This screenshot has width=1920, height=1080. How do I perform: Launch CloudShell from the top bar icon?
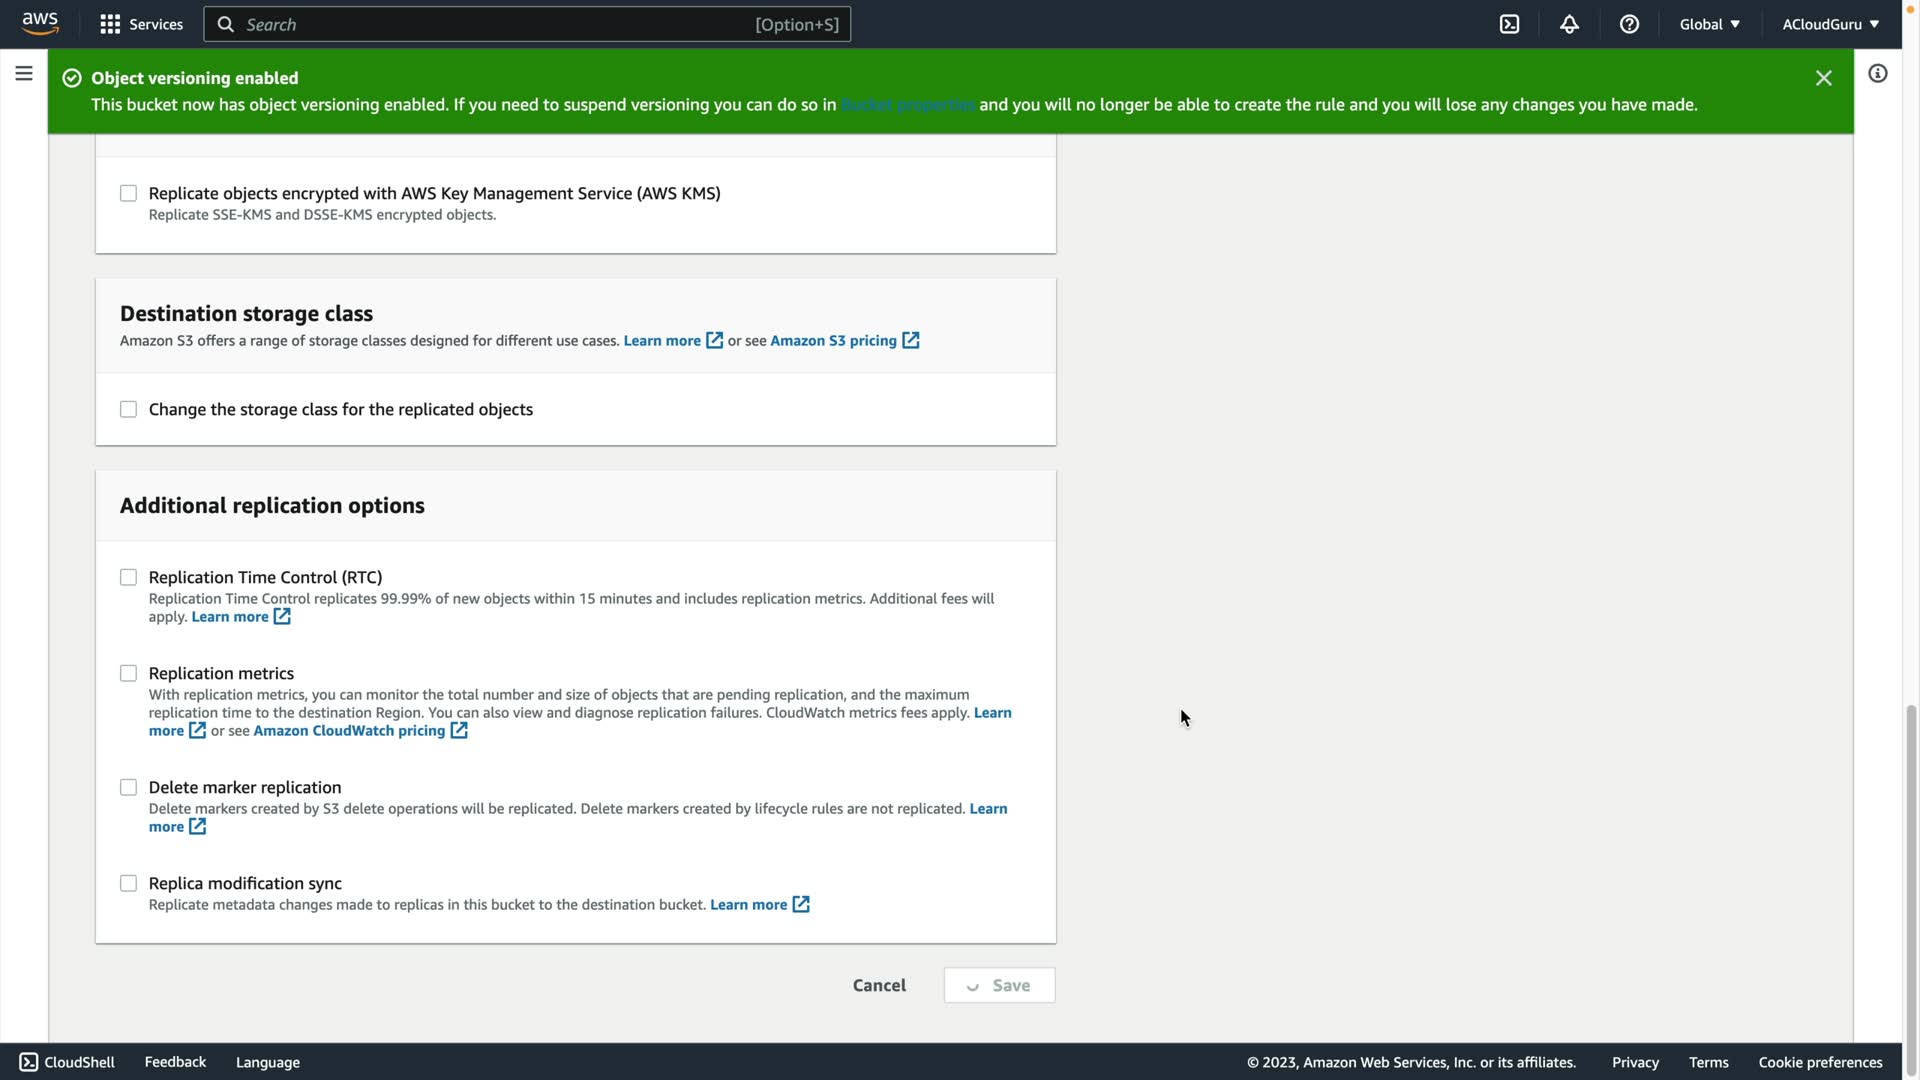(x=1509, y=24)
